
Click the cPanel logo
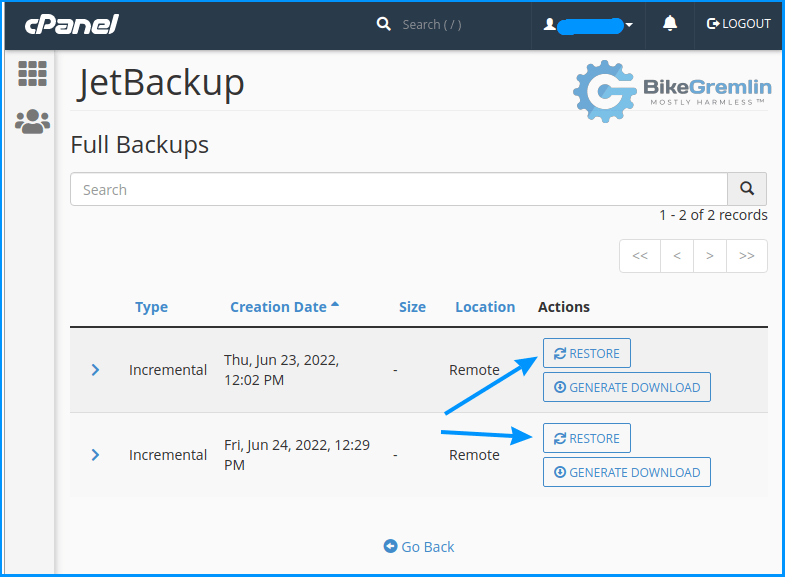72,25
